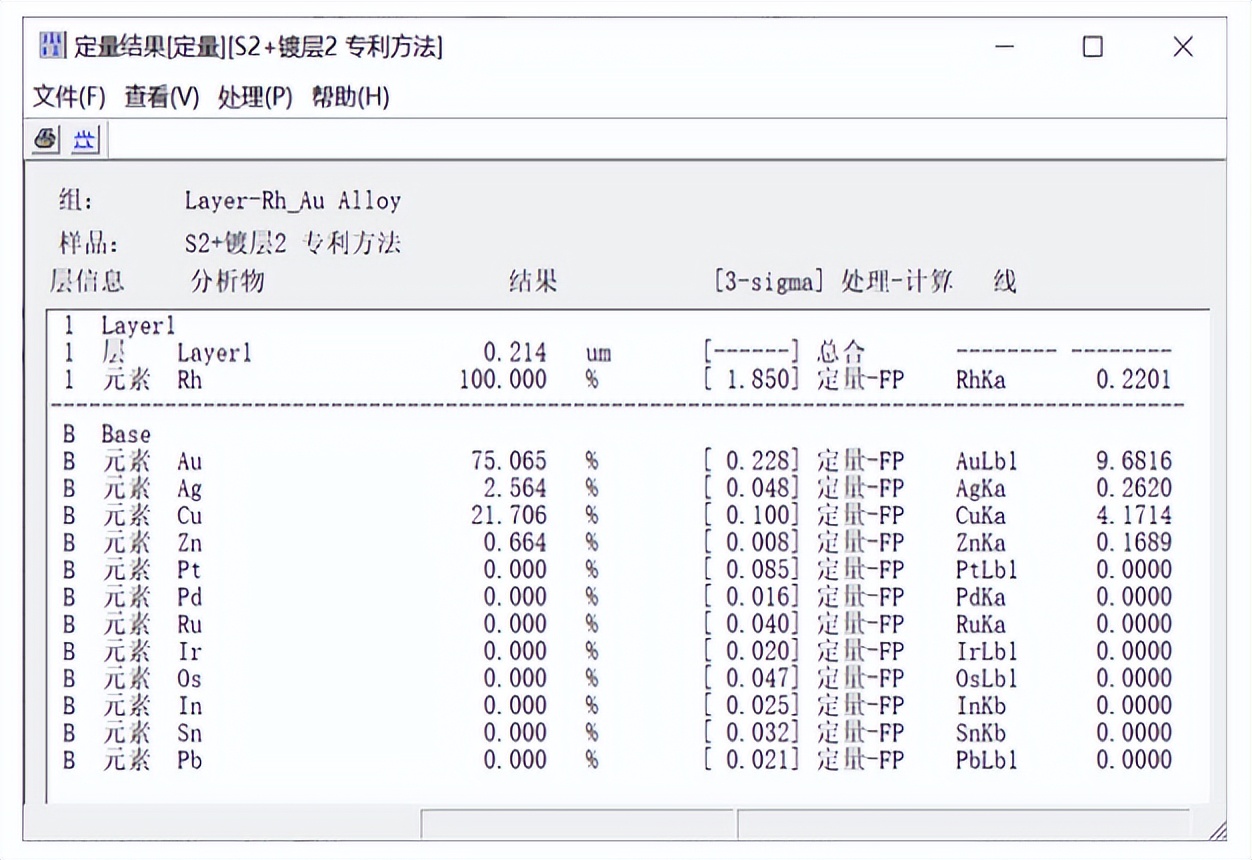Viewport: 1252px width, 860px height.
Task: Minimize the 定量结果 window
Action: pos(1003,46)
